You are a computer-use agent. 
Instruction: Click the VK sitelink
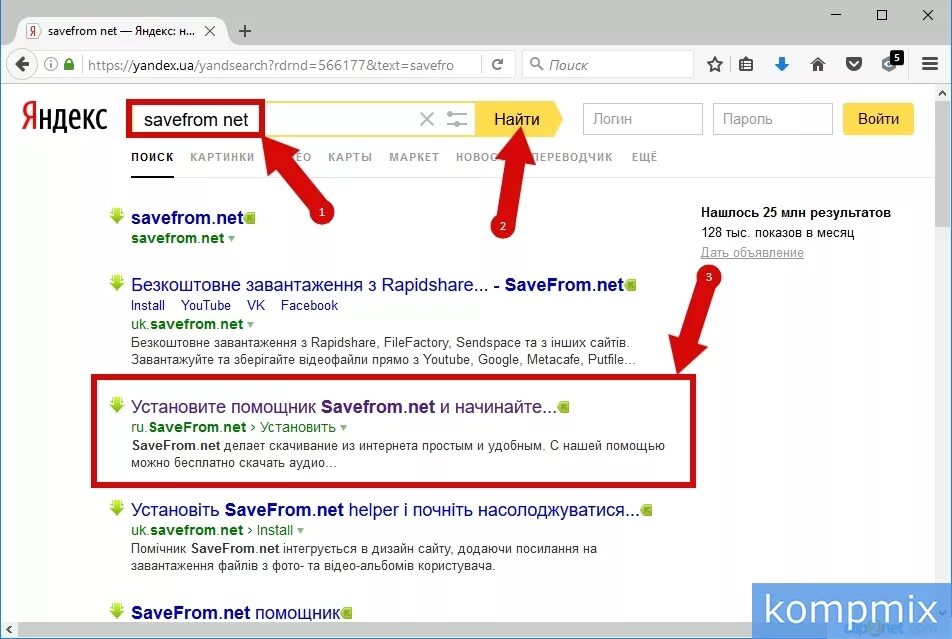tap(256, 306)
